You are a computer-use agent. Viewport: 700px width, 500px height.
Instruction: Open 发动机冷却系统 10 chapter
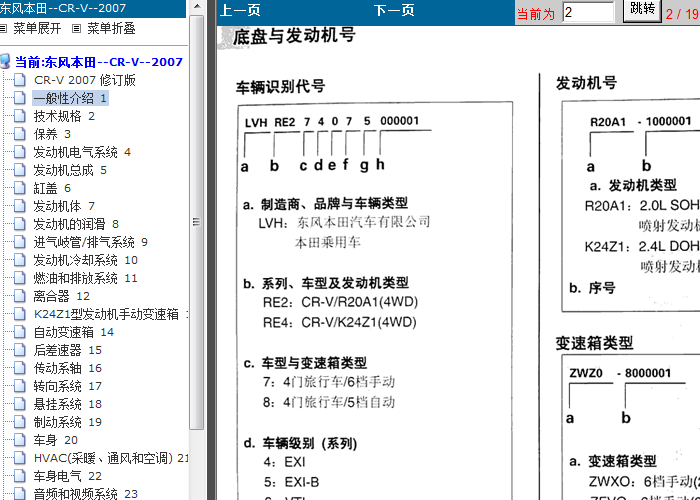(86, 260)
